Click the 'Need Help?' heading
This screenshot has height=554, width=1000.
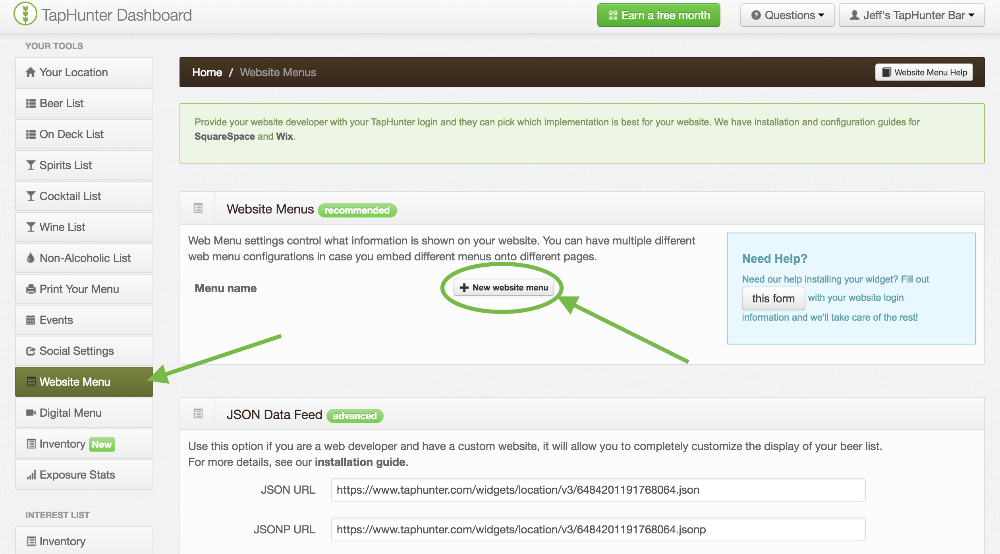[774, 259]
